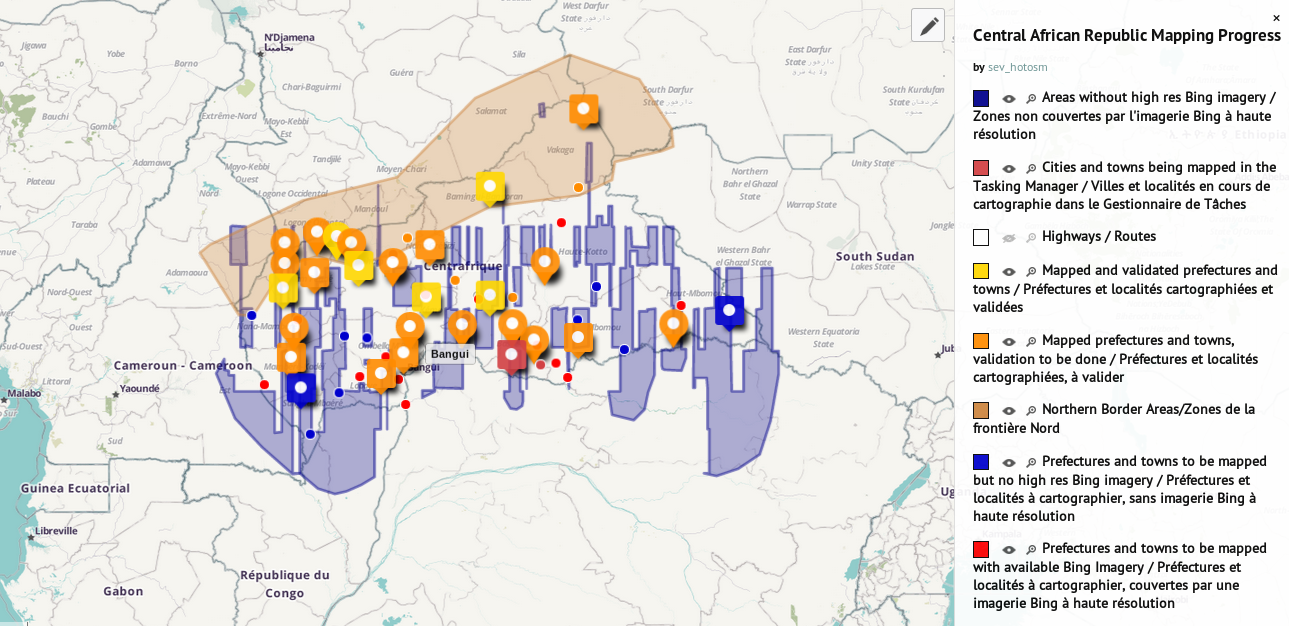Image resolution: width=1289 pixels, height=626 pixels.
Task: Click the South Sudan country label
Action: [876, 256]
